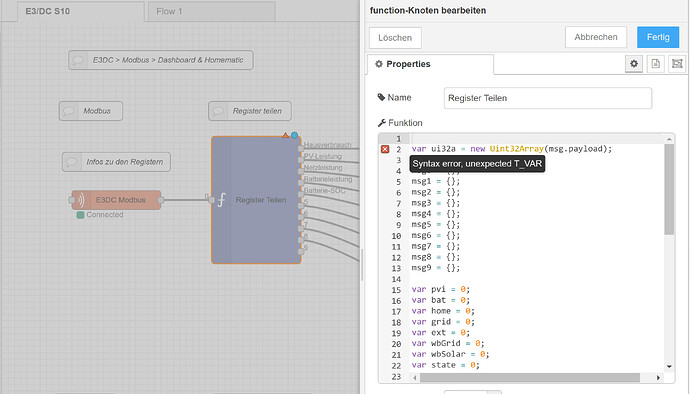Click the E3DC Modbus node output port
The height and width of the screenshot is (394, 690).
[x=161, y=200]
